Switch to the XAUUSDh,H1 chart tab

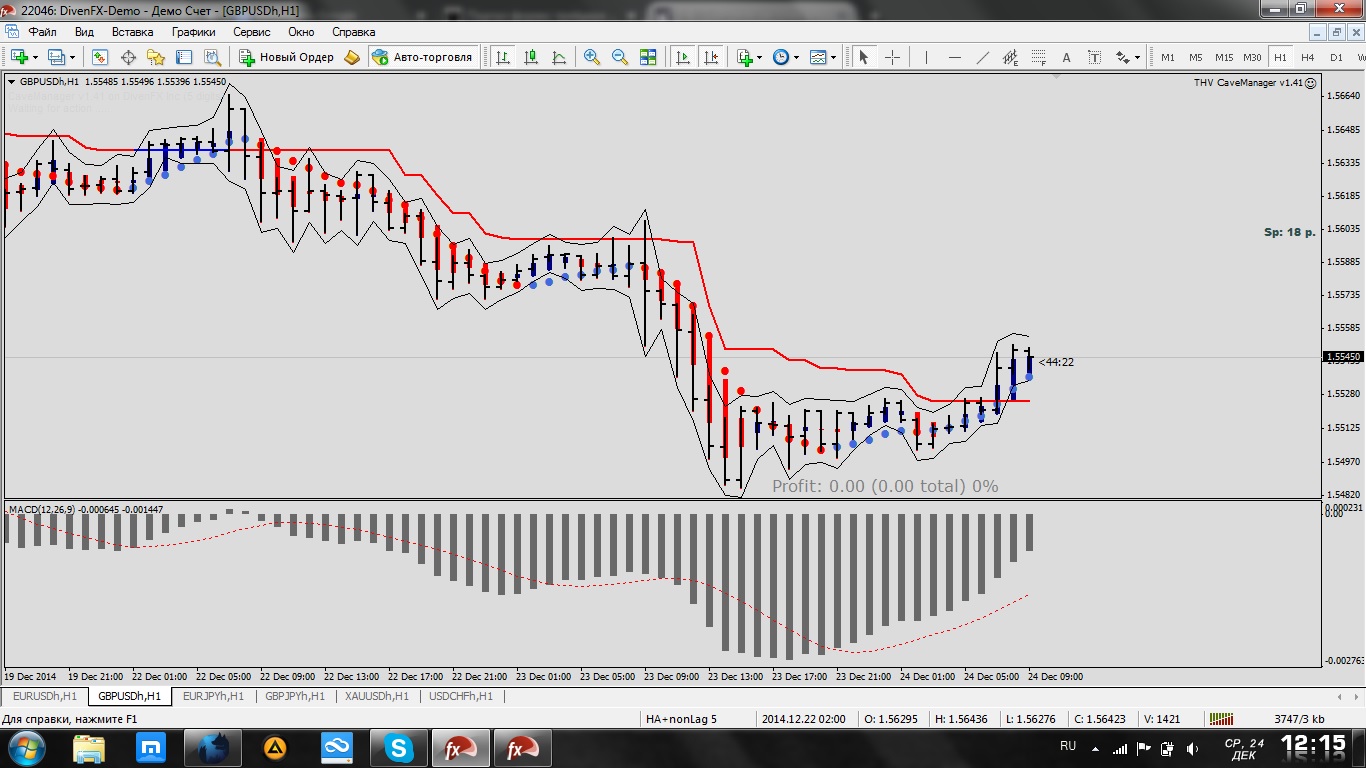[x=377, y=696]
